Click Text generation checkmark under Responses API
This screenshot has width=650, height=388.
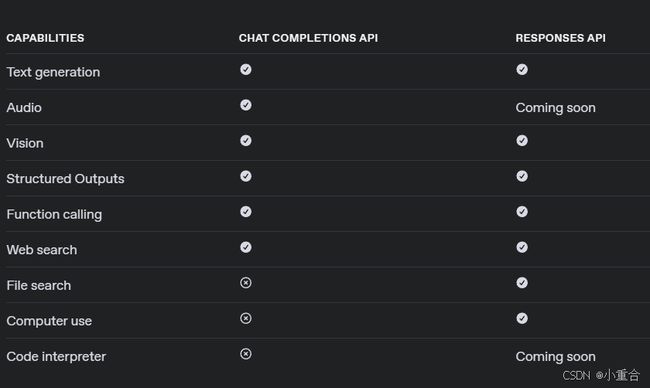click(x=522, y=69)
